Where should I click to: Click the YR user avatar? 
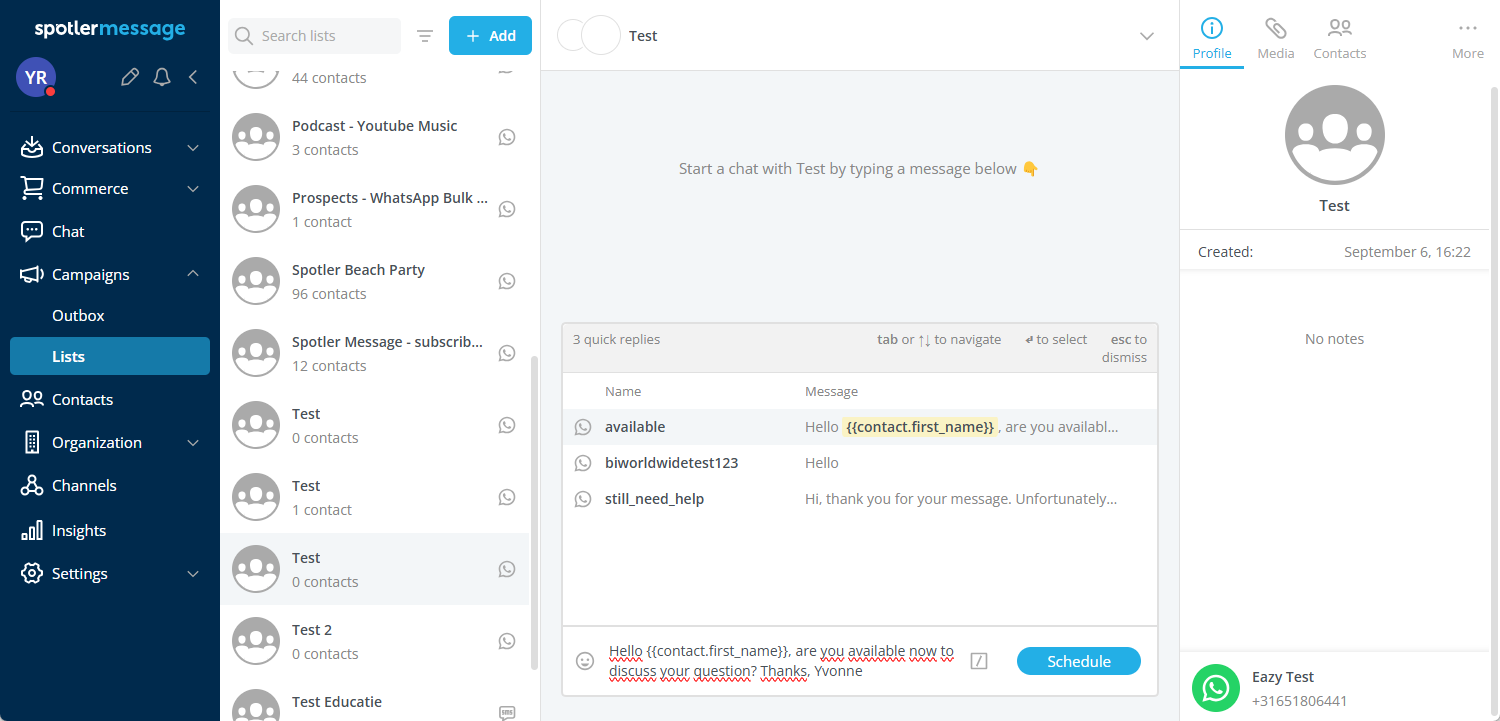point(36,77)
